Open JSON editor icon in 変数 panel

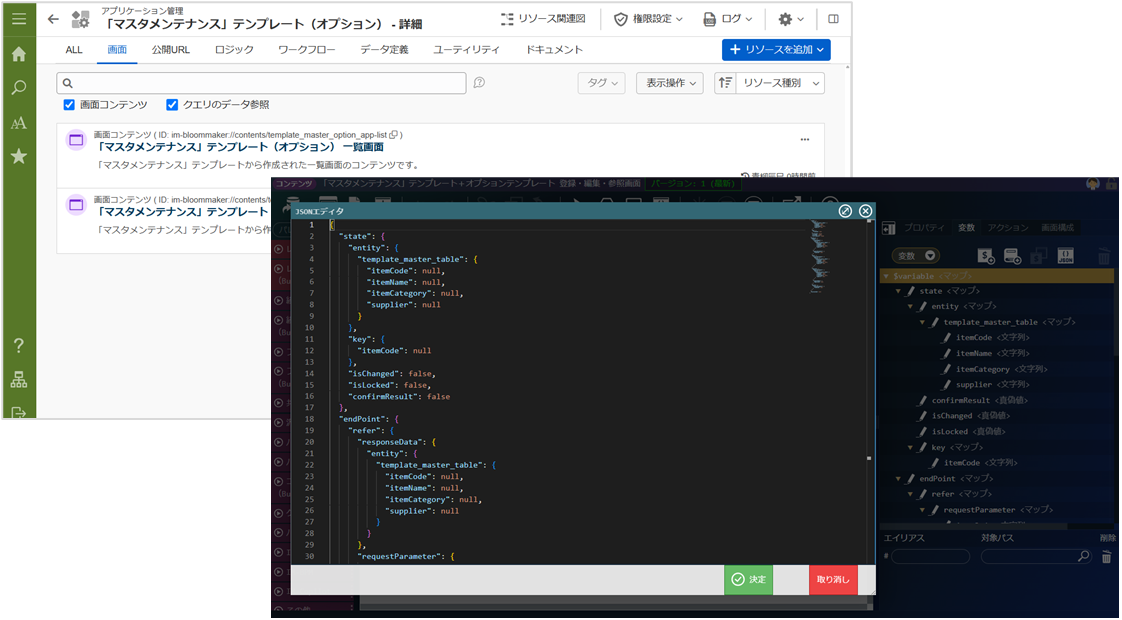1065,256
